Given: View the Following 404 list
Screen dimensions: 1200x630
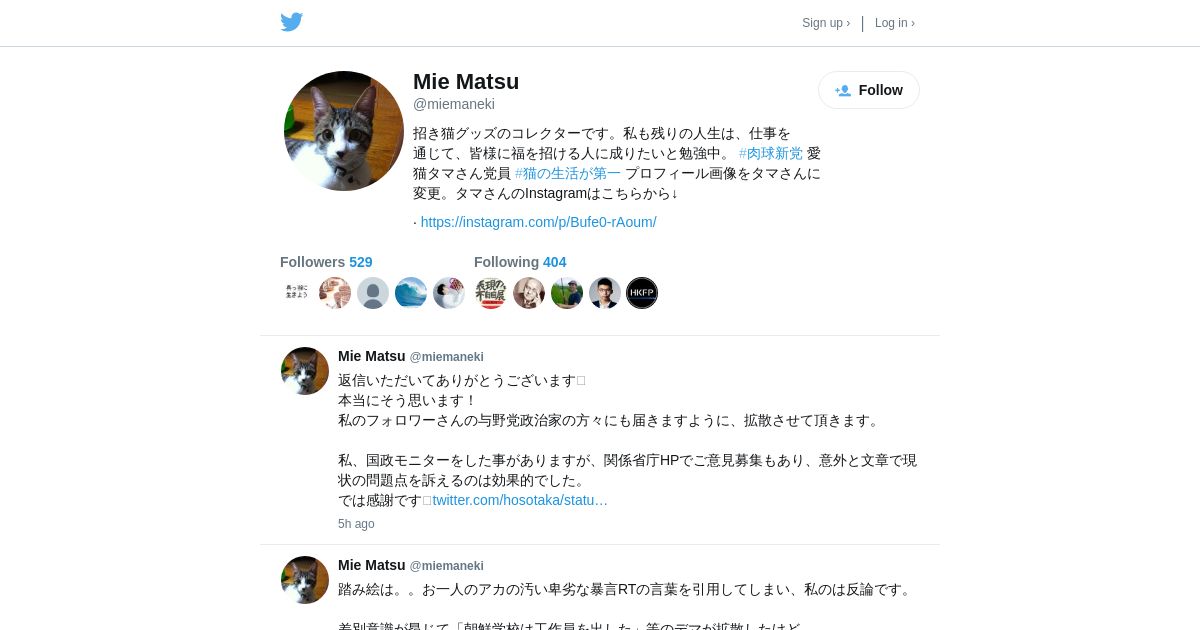Looking at the screenshot, I should coord(520,262).
